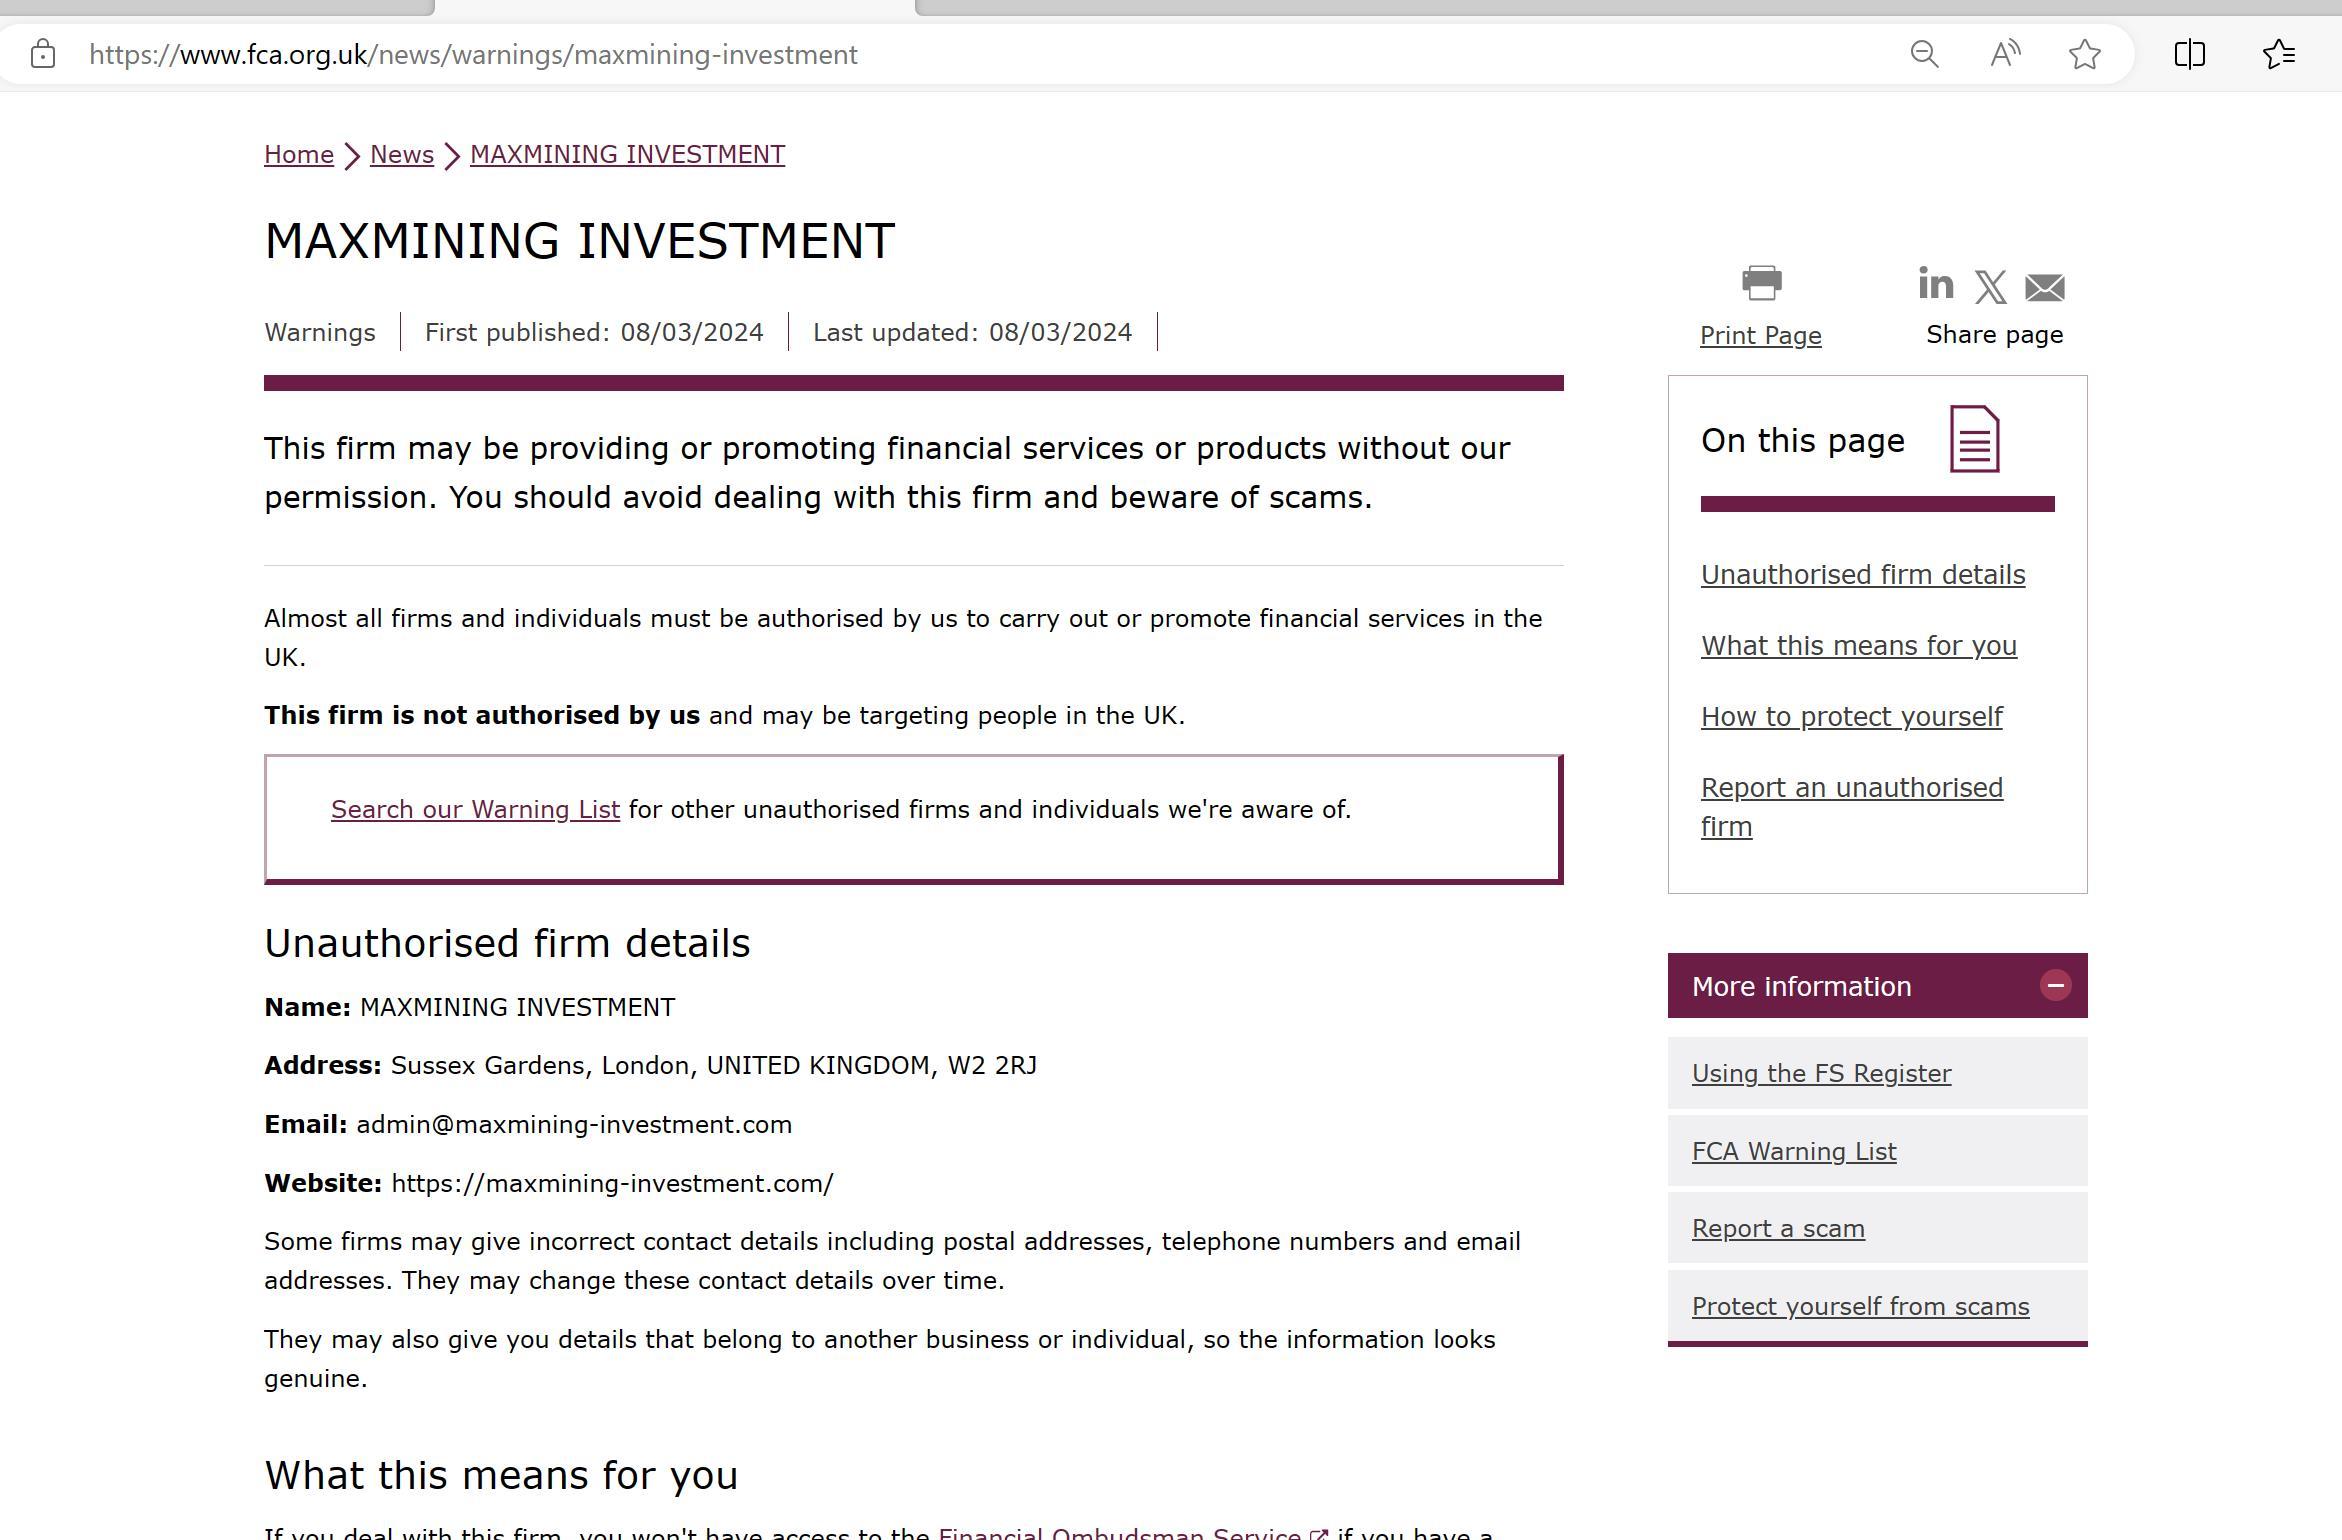Screen dimensions: 2342x1540
Task: Click the printer icon
Action: coord(1761,283)
